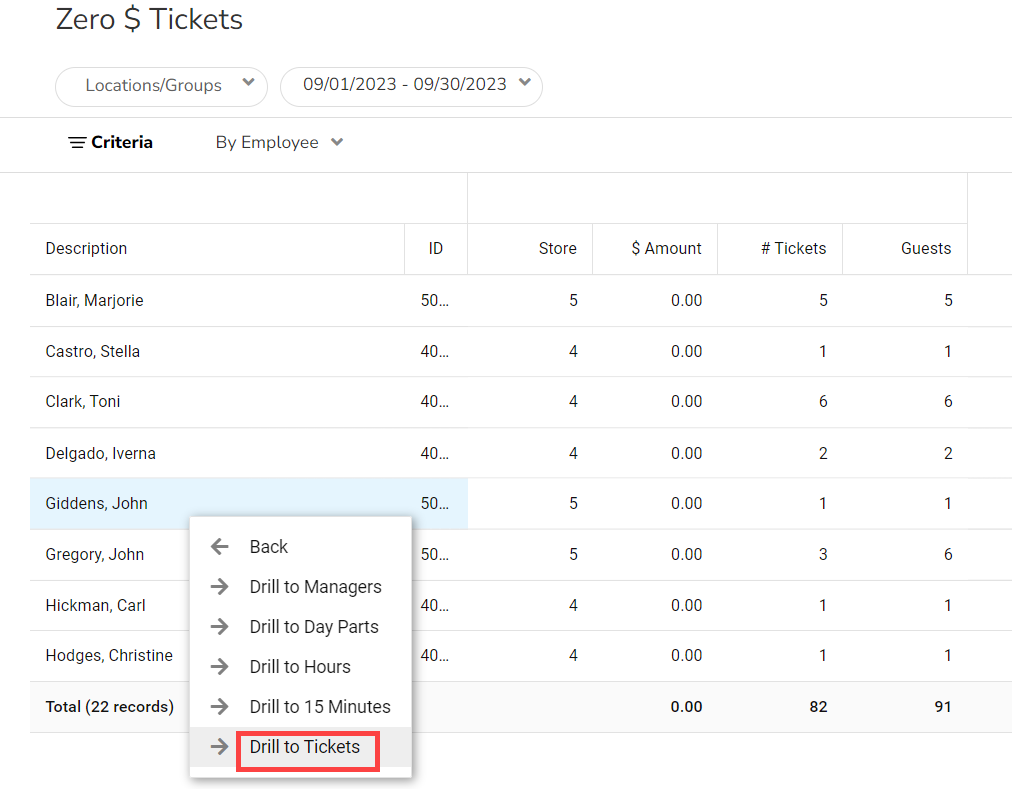Choose Drill to 15 Minutes option
The height and width of the screenshot is (789, 1012).
pos(320,707)
